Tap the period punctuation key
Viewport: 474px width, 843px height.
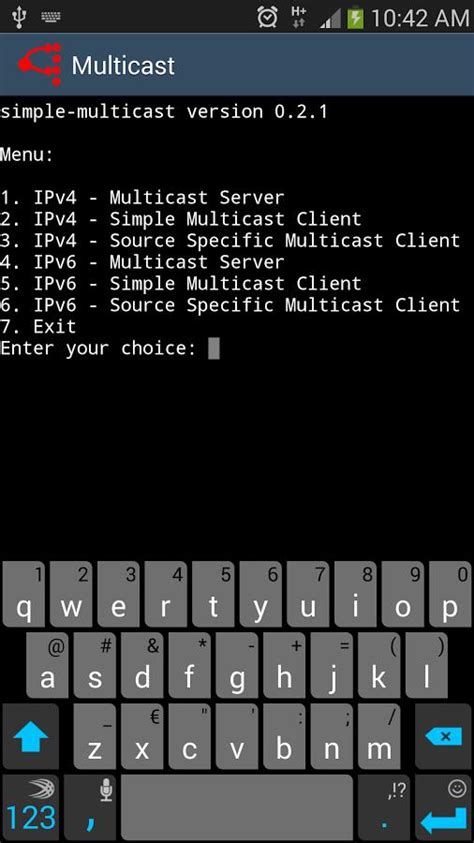(384, 808)
